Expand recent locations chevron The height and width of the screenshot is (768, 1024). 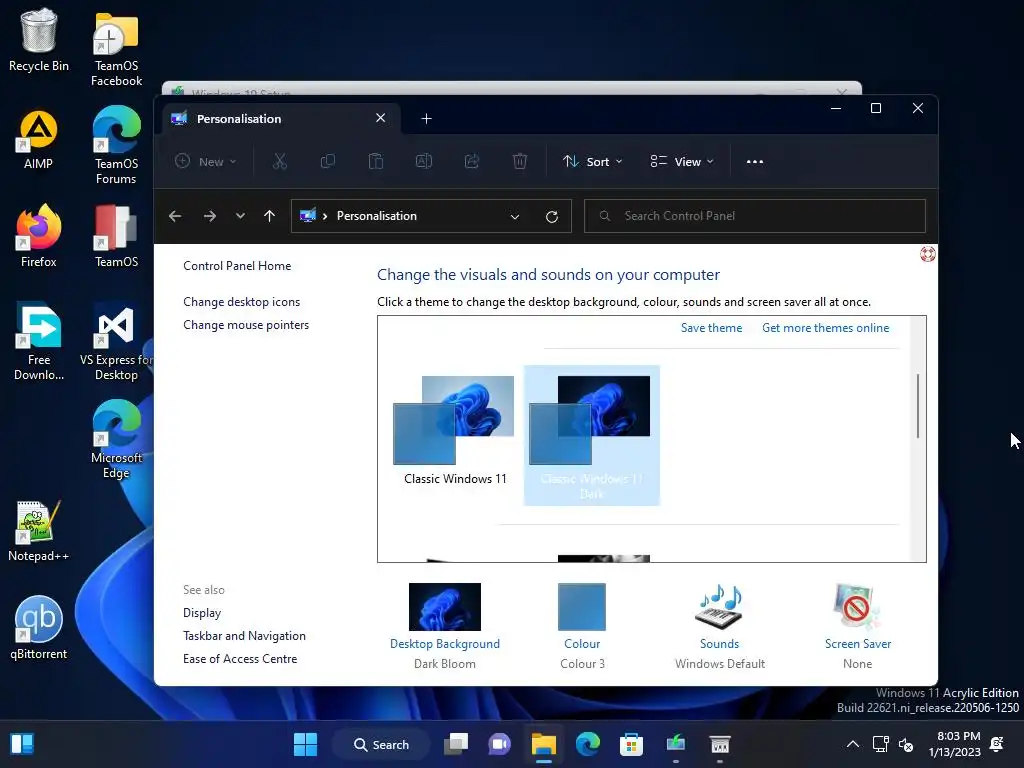tap(240, 216)
